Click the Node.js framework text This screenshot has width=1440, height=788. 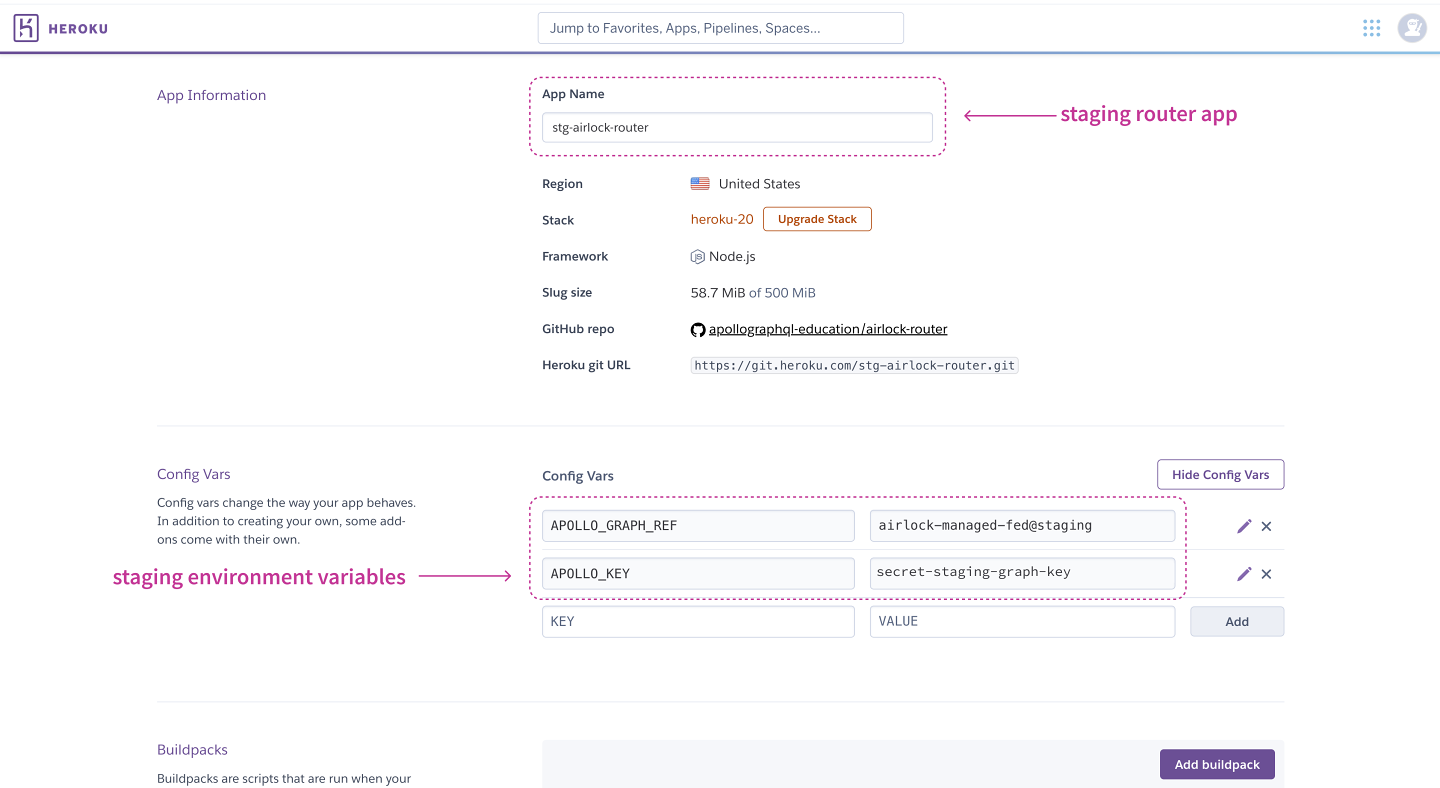click(732, 257)
